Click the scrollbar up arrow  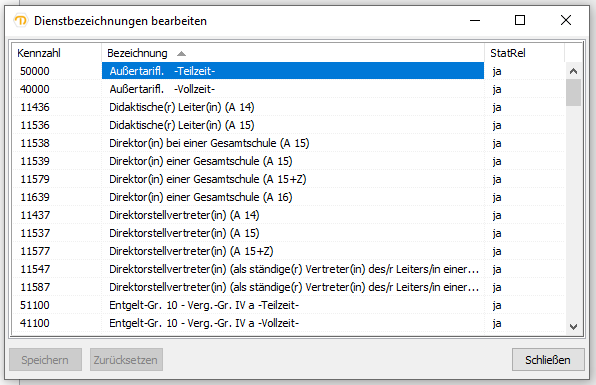click(x=574, y=71)
